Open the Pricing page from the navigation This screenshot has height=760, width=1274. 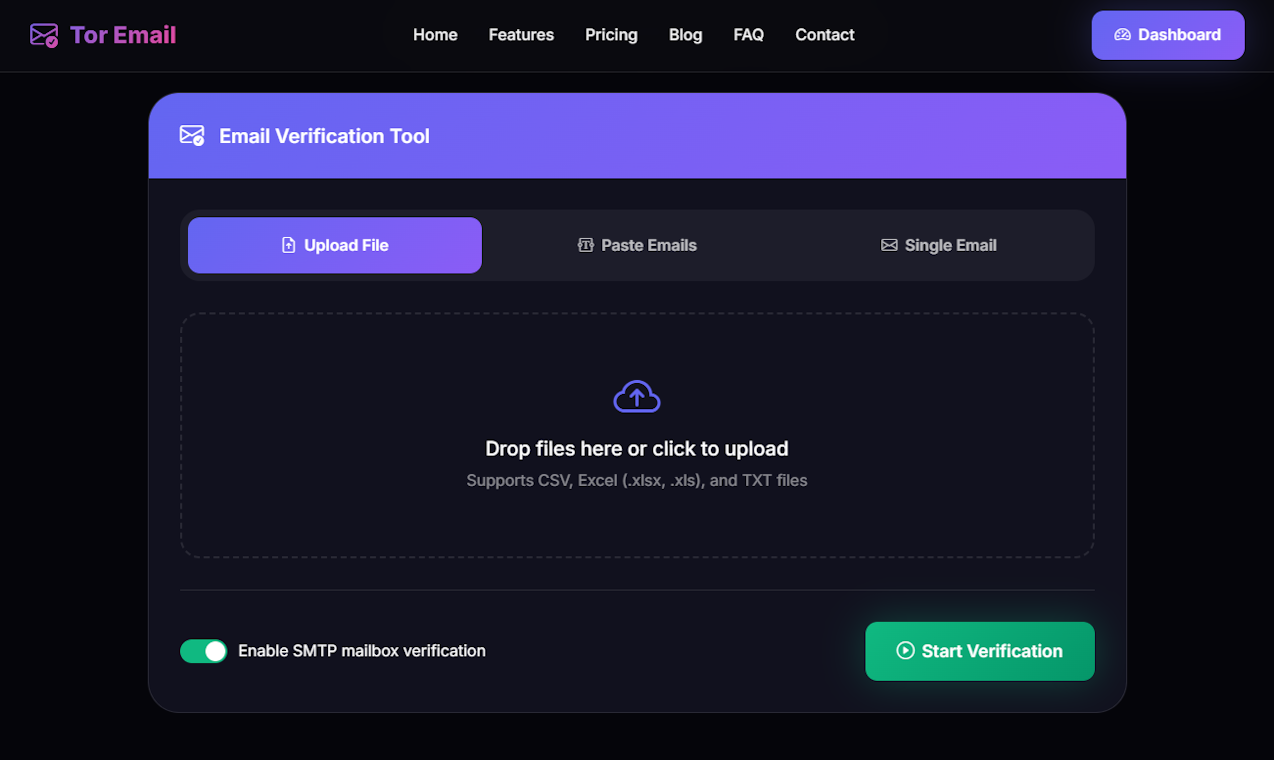pyautogui.click(x=611, y=34)
